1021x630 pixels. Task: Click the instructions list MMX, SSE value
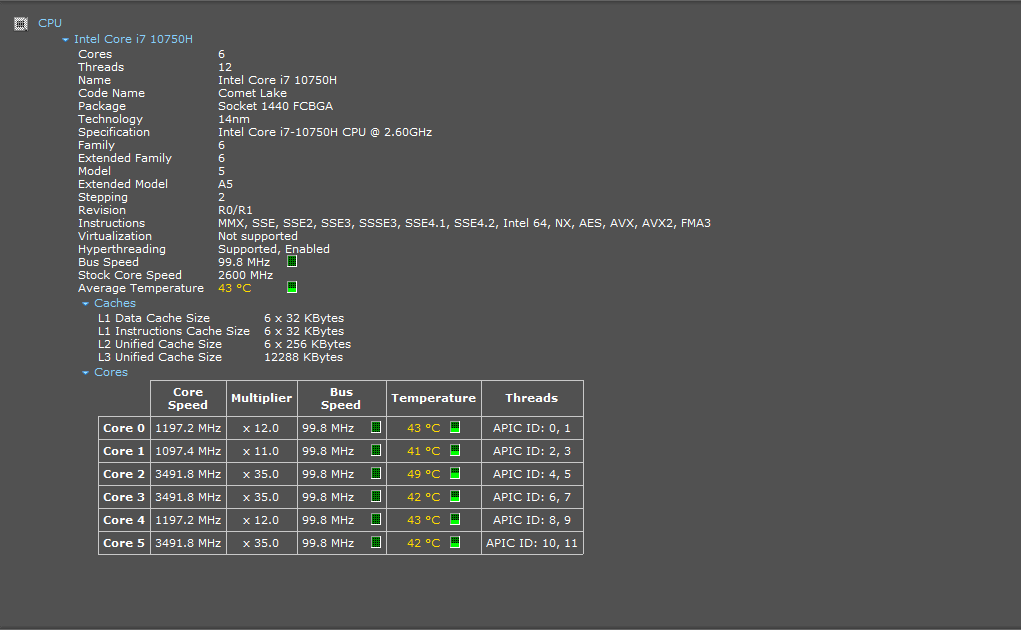point(464,223)
